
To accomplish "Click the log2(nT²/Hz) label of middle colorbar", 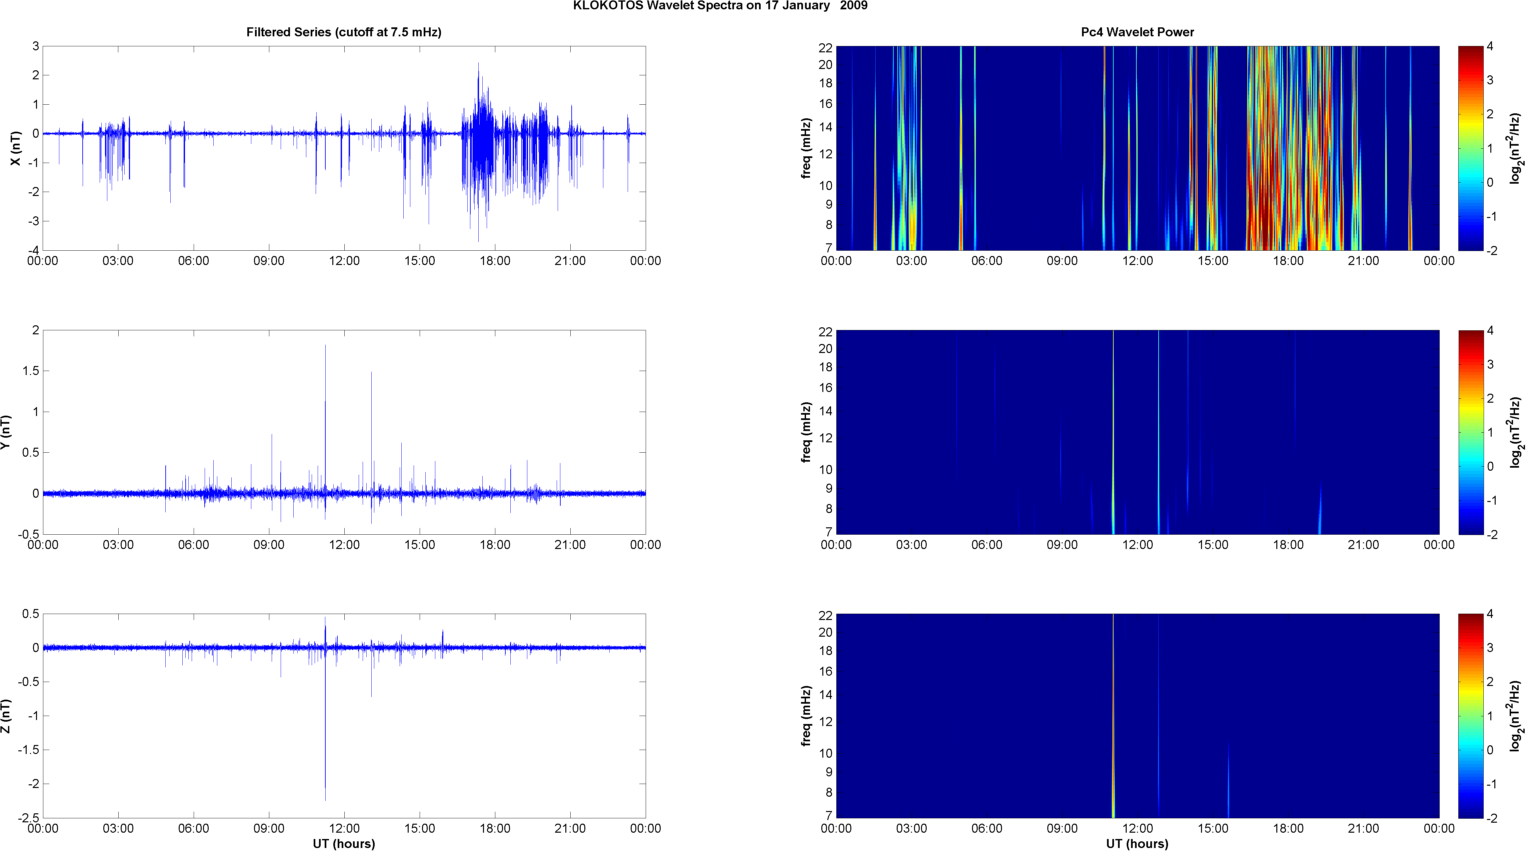I will 1516,432.
